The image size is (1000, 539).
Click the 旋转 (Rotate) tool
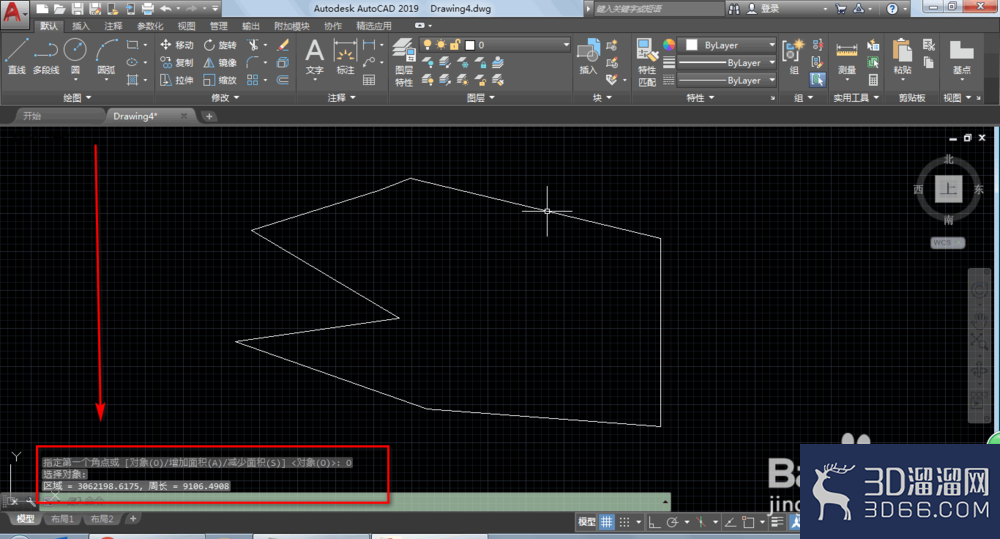pos(219,45)
